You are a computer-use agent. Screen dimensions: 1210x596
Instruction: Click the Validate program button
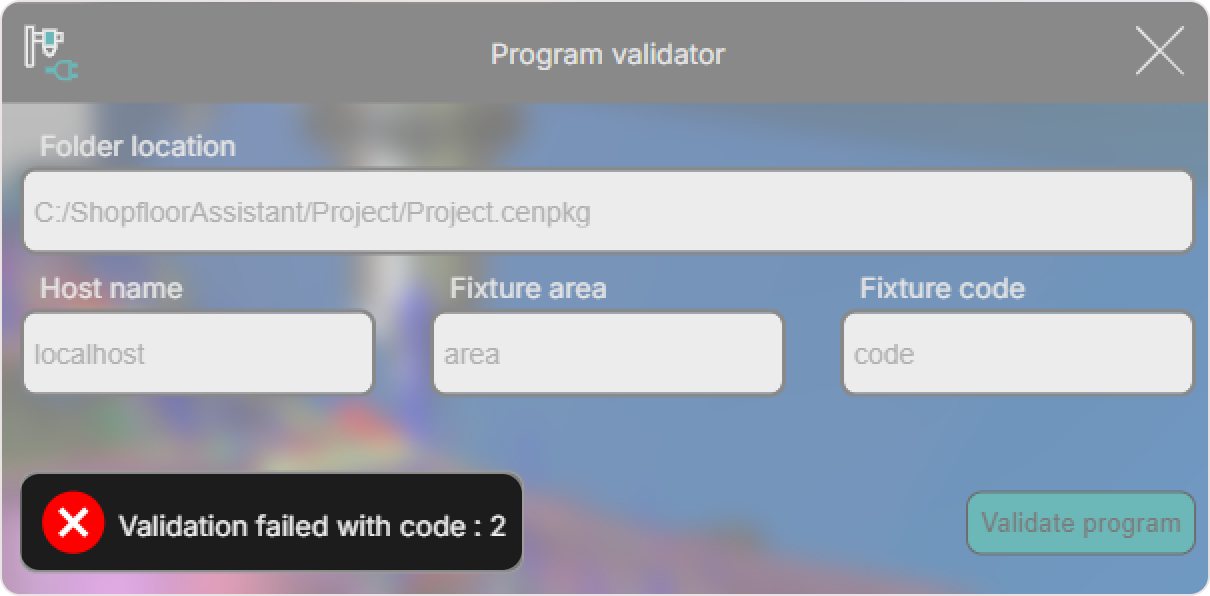click(x=1080, y=523)
